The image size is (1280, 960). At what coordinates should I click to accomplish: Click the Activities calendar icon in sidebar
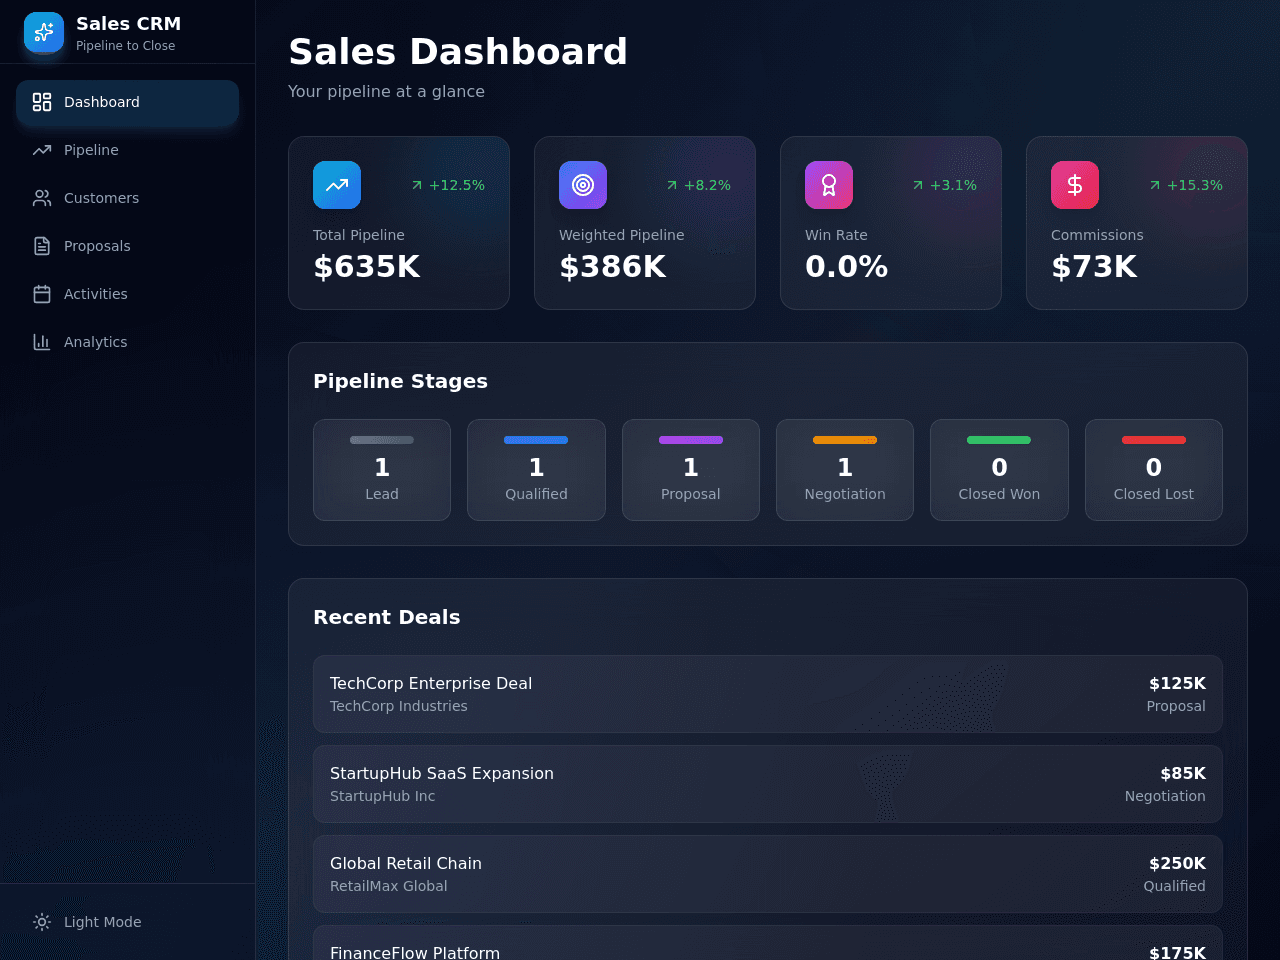coord(42,294)
